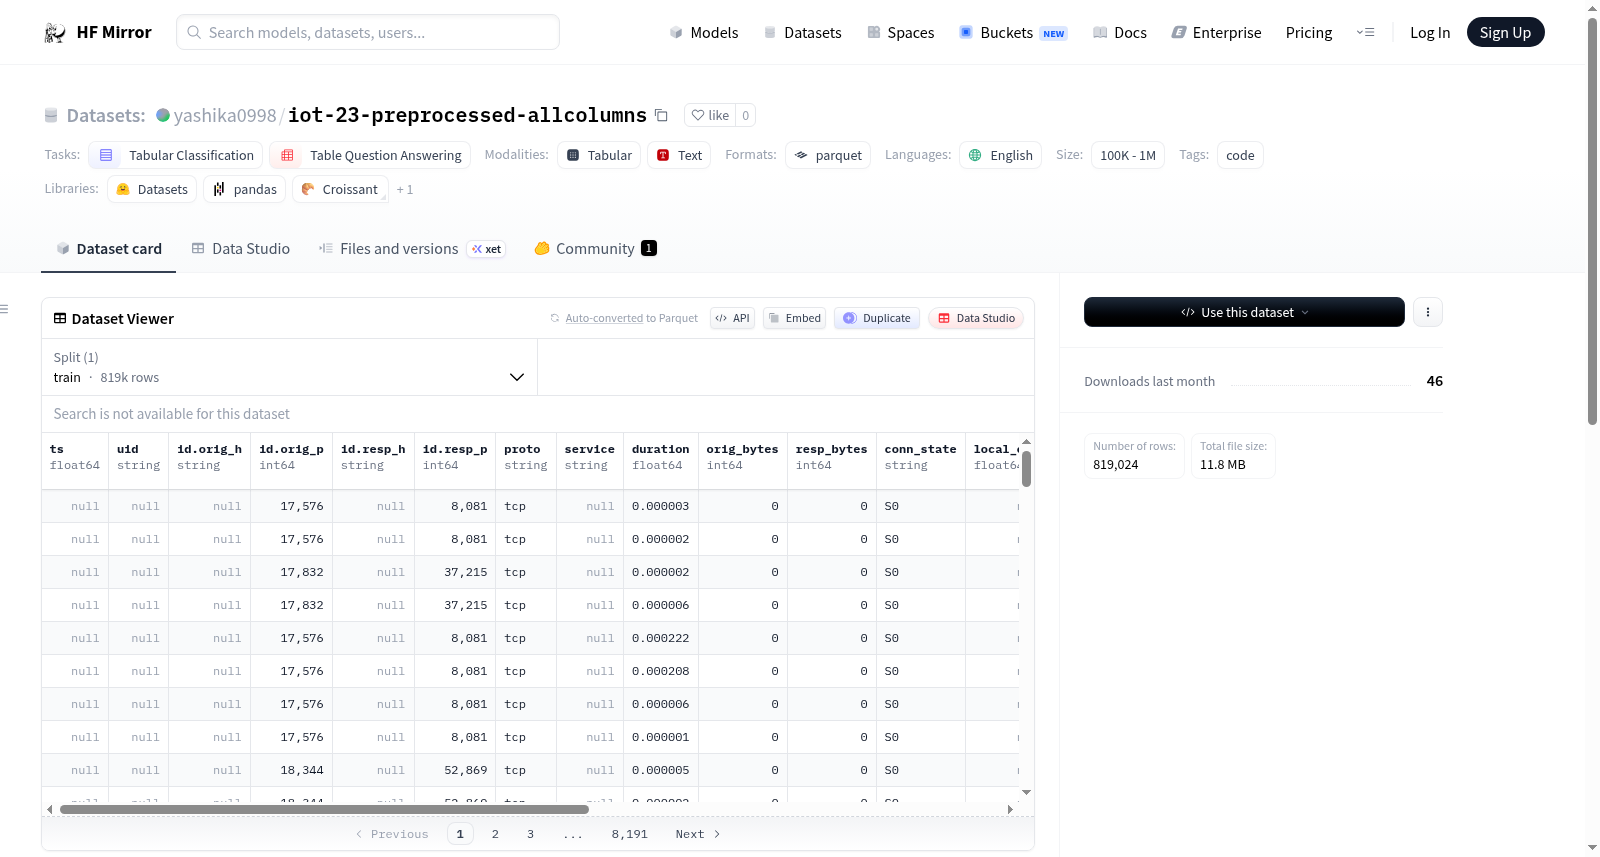Screen dimensions: 1600x857
Task: Open the more options kebab menu
Action: tap(1427, 312)
